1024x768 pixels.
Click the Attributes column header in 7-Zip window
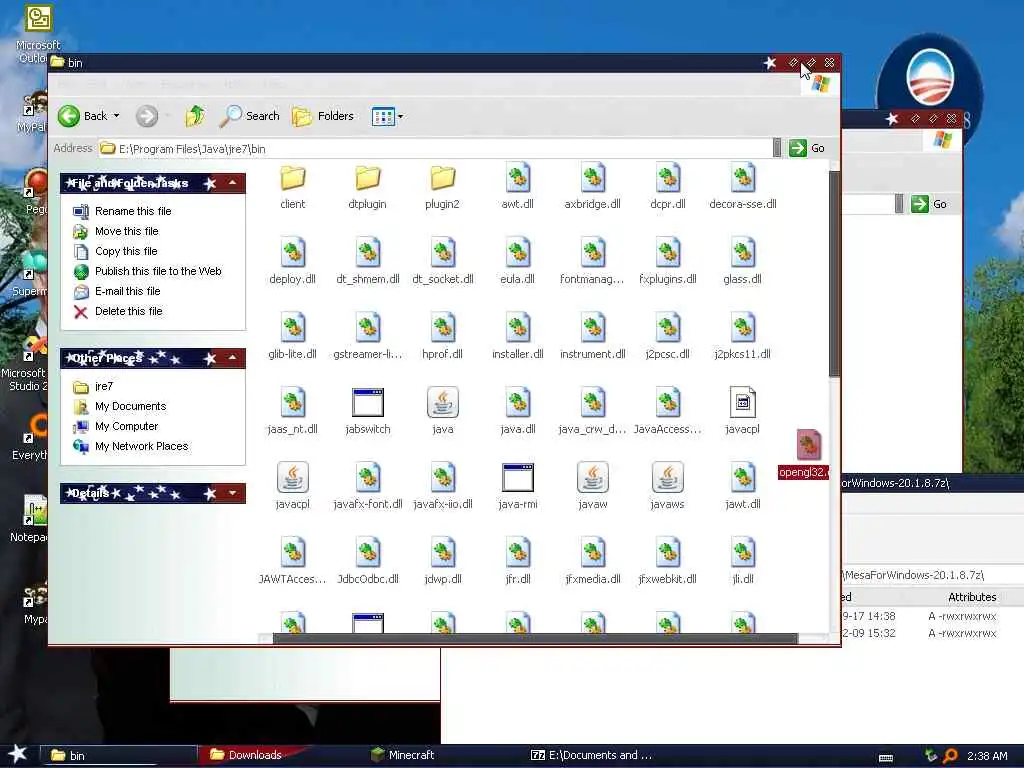(x=972, y=597)
